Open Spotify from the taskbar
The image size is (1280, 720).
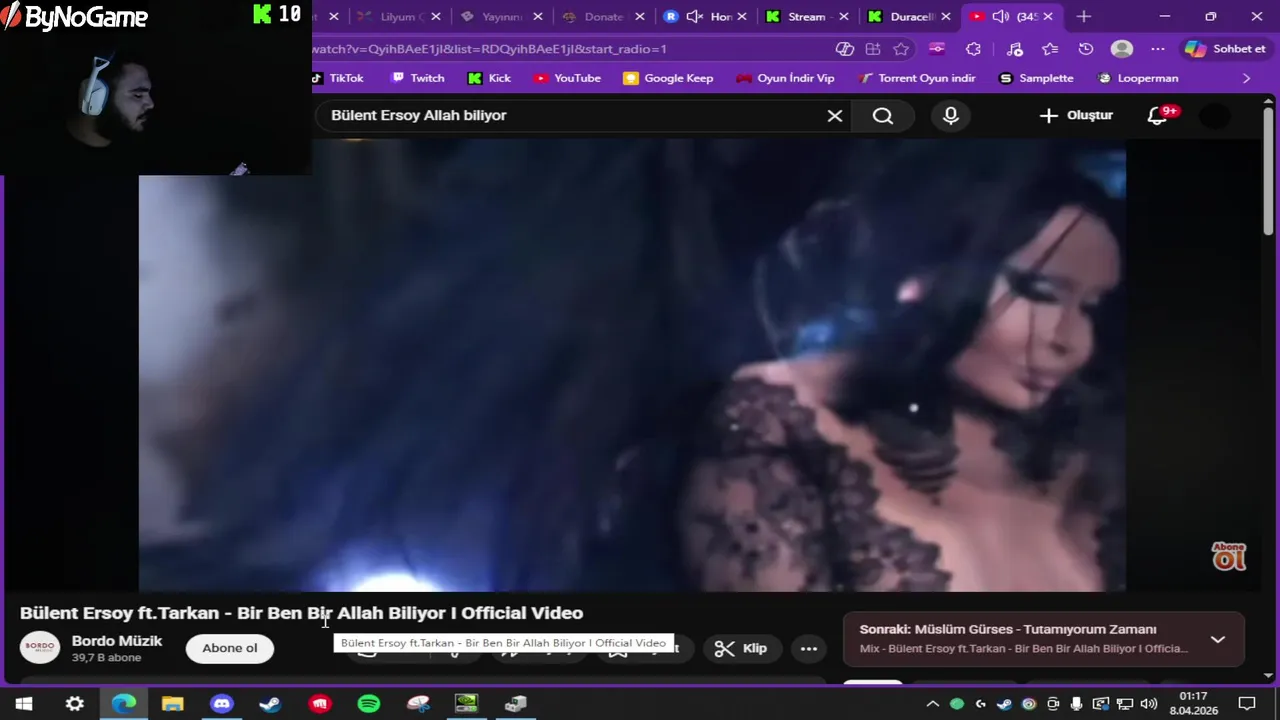click(369, 704)
